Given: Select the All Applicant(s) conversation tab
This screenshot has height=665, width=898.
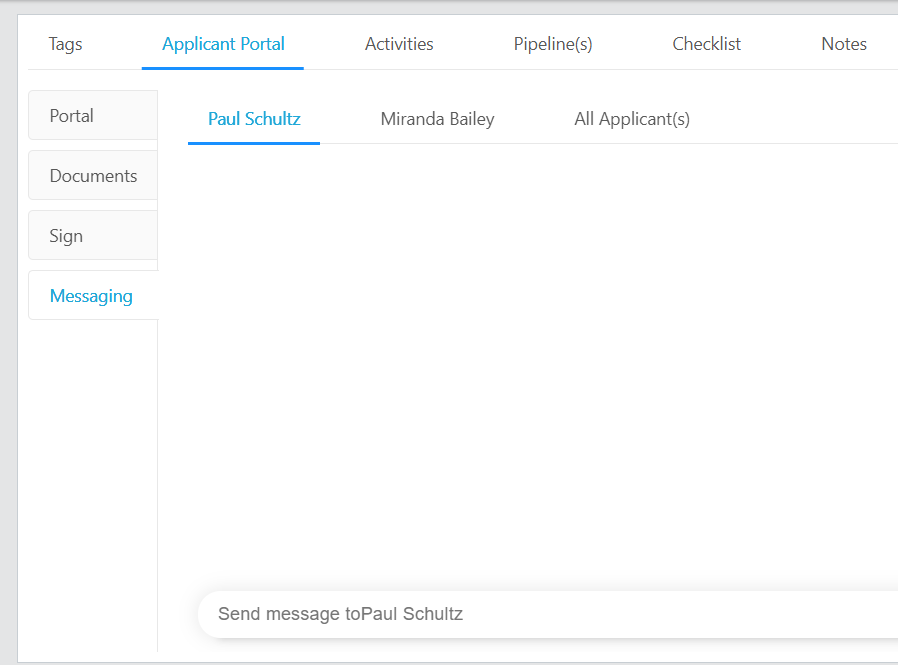Looking at the screenshot, I should coord(632,119).
